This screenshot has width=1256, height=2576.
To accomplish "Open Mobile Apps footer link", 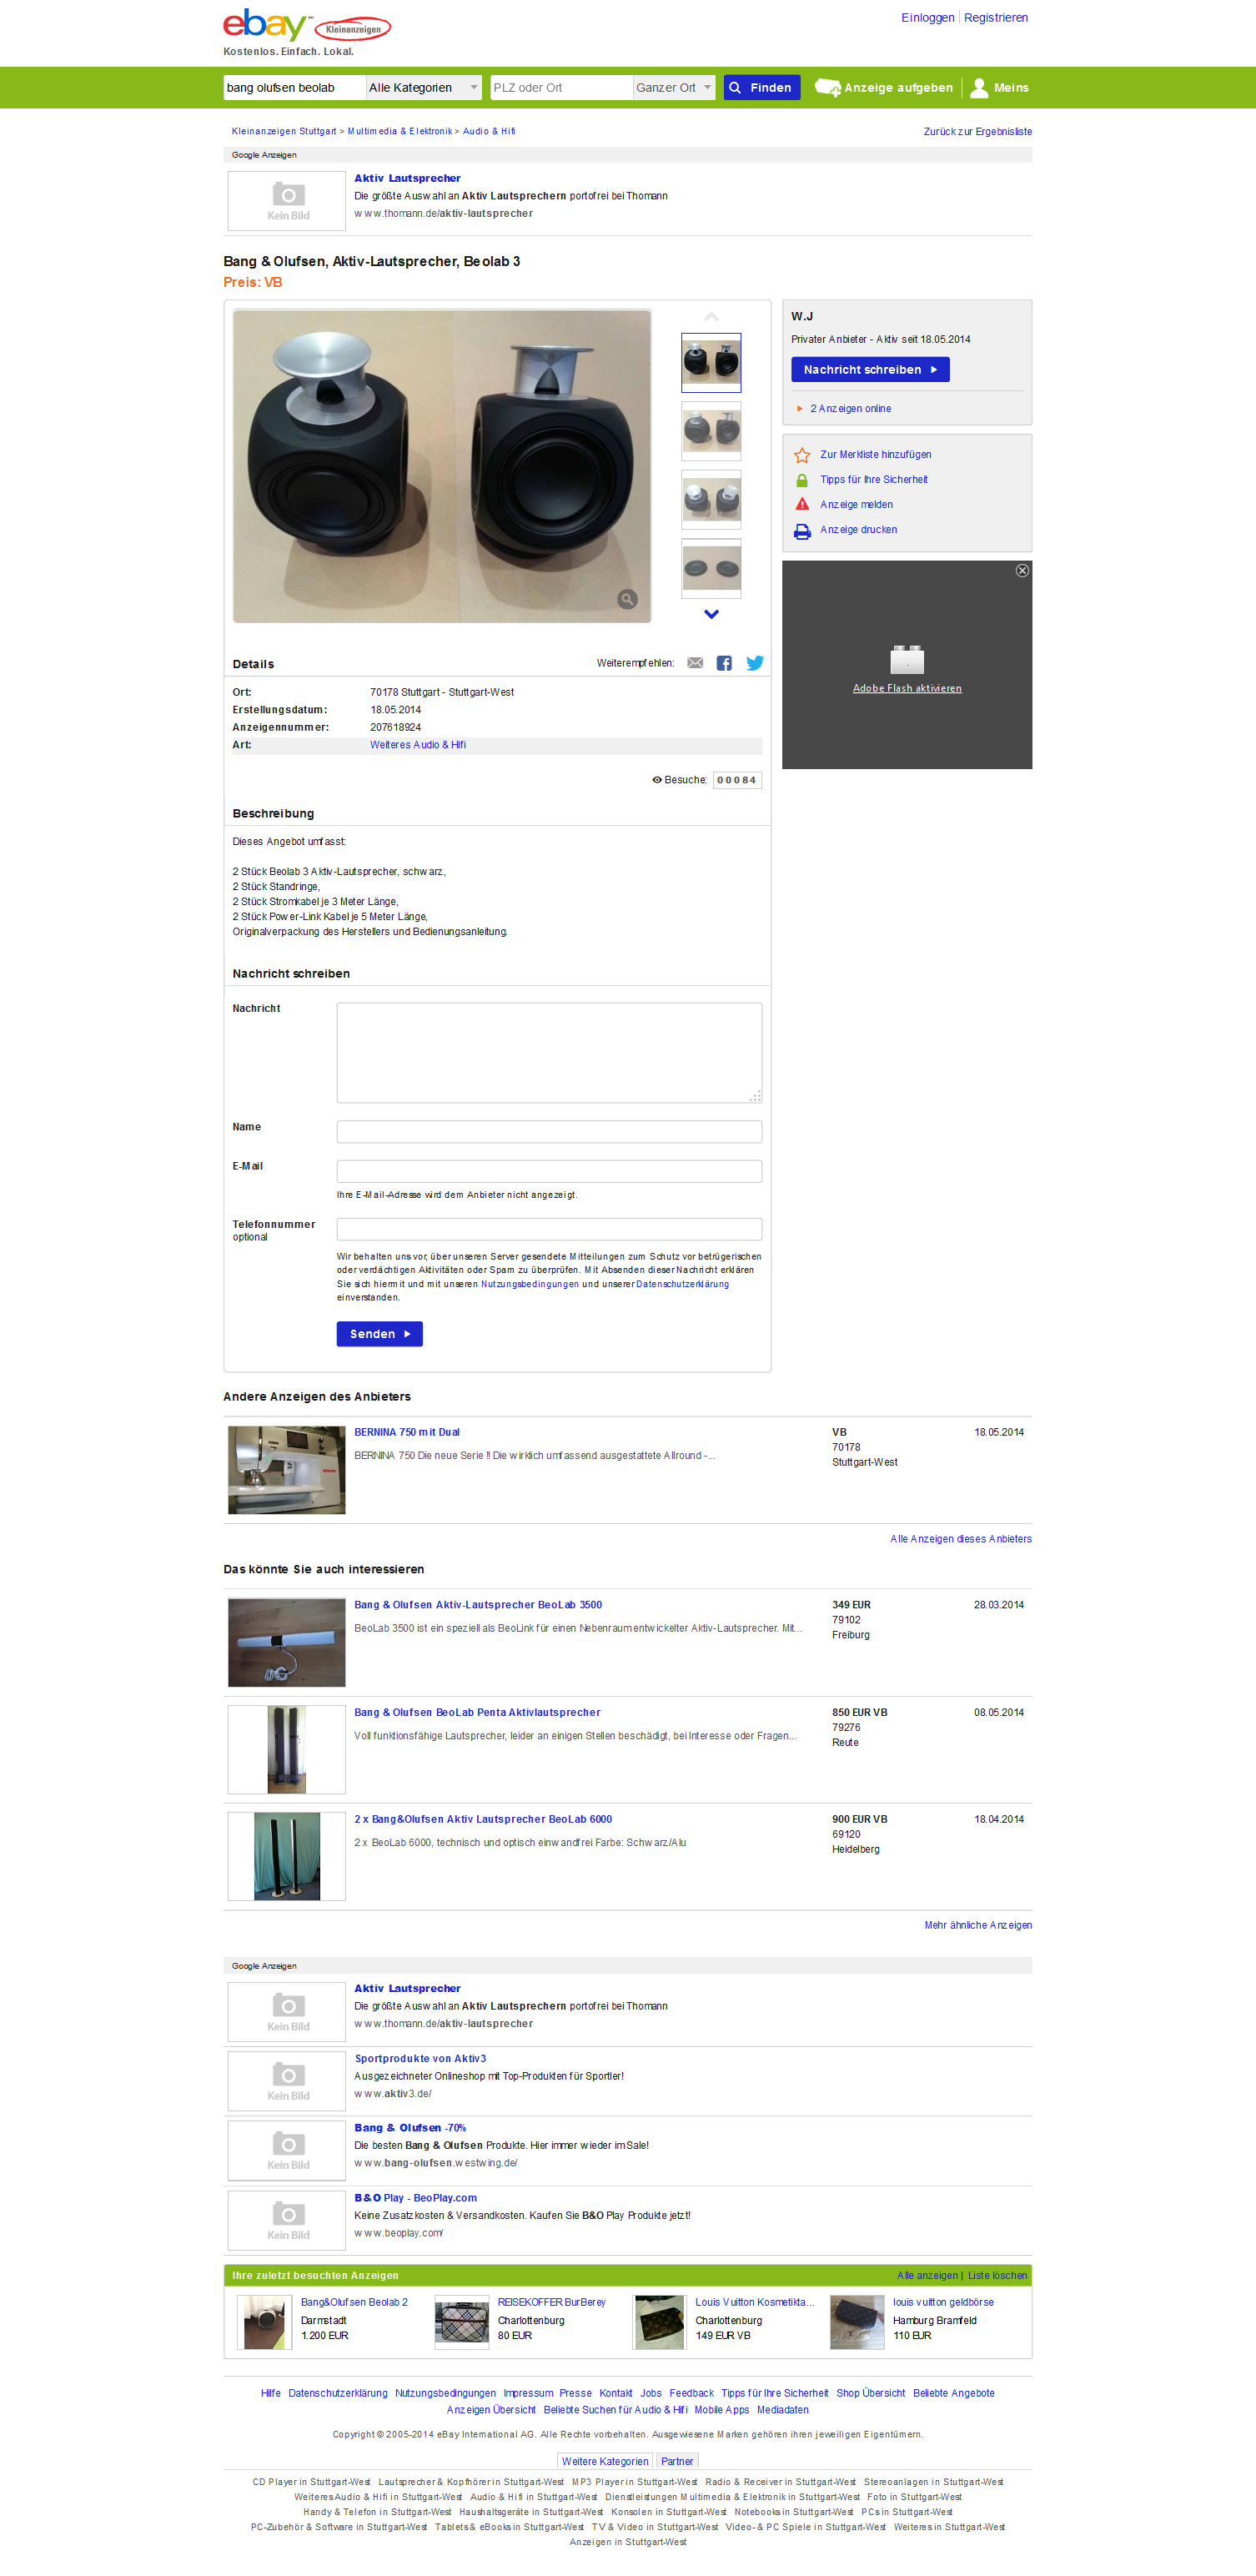I will click(721, 2411).
